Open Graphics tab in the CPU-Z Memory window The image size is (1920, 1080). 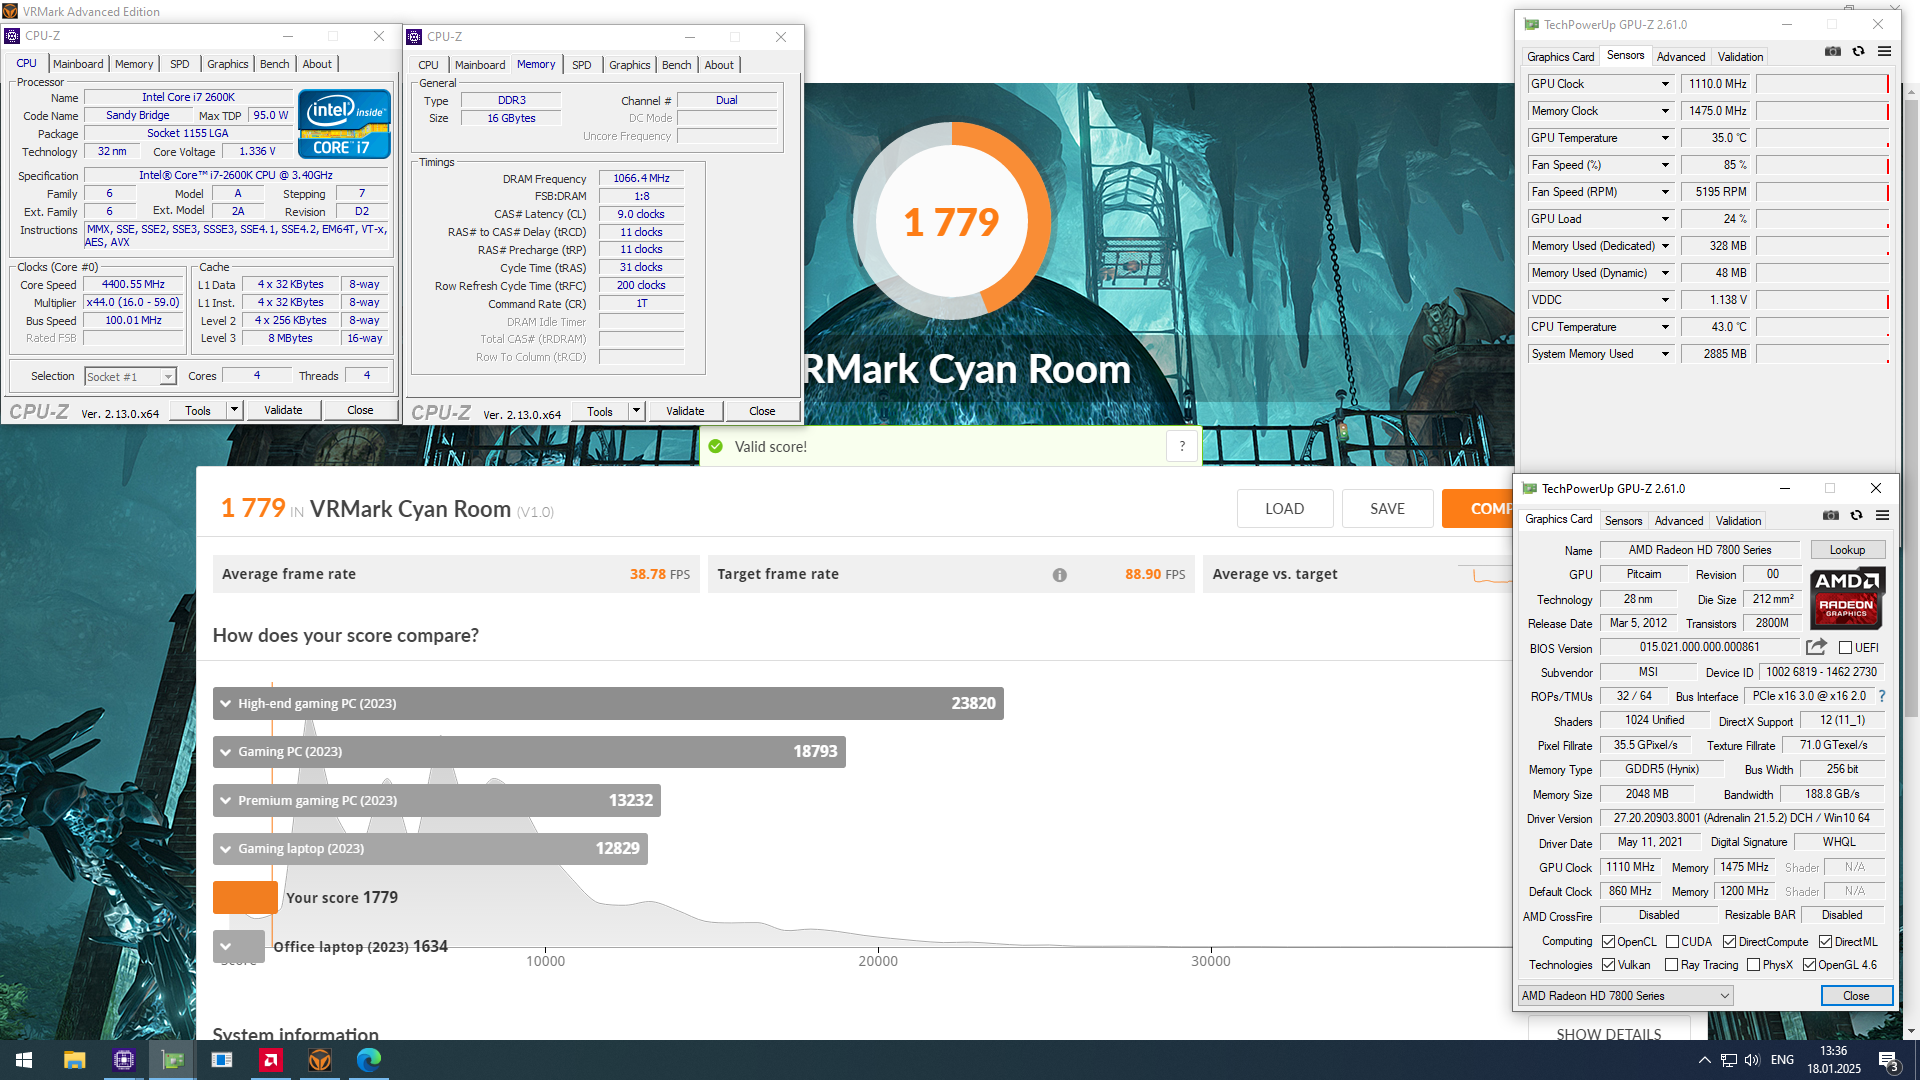coord(629,65)
